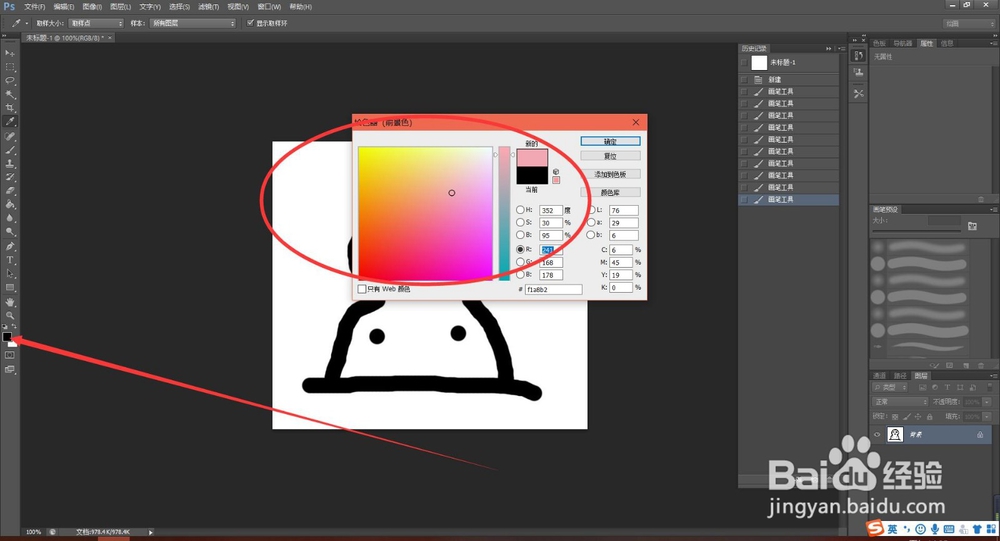Select the Paint Bucket tool
The image size is (1000, 541).
coord(10,205)
